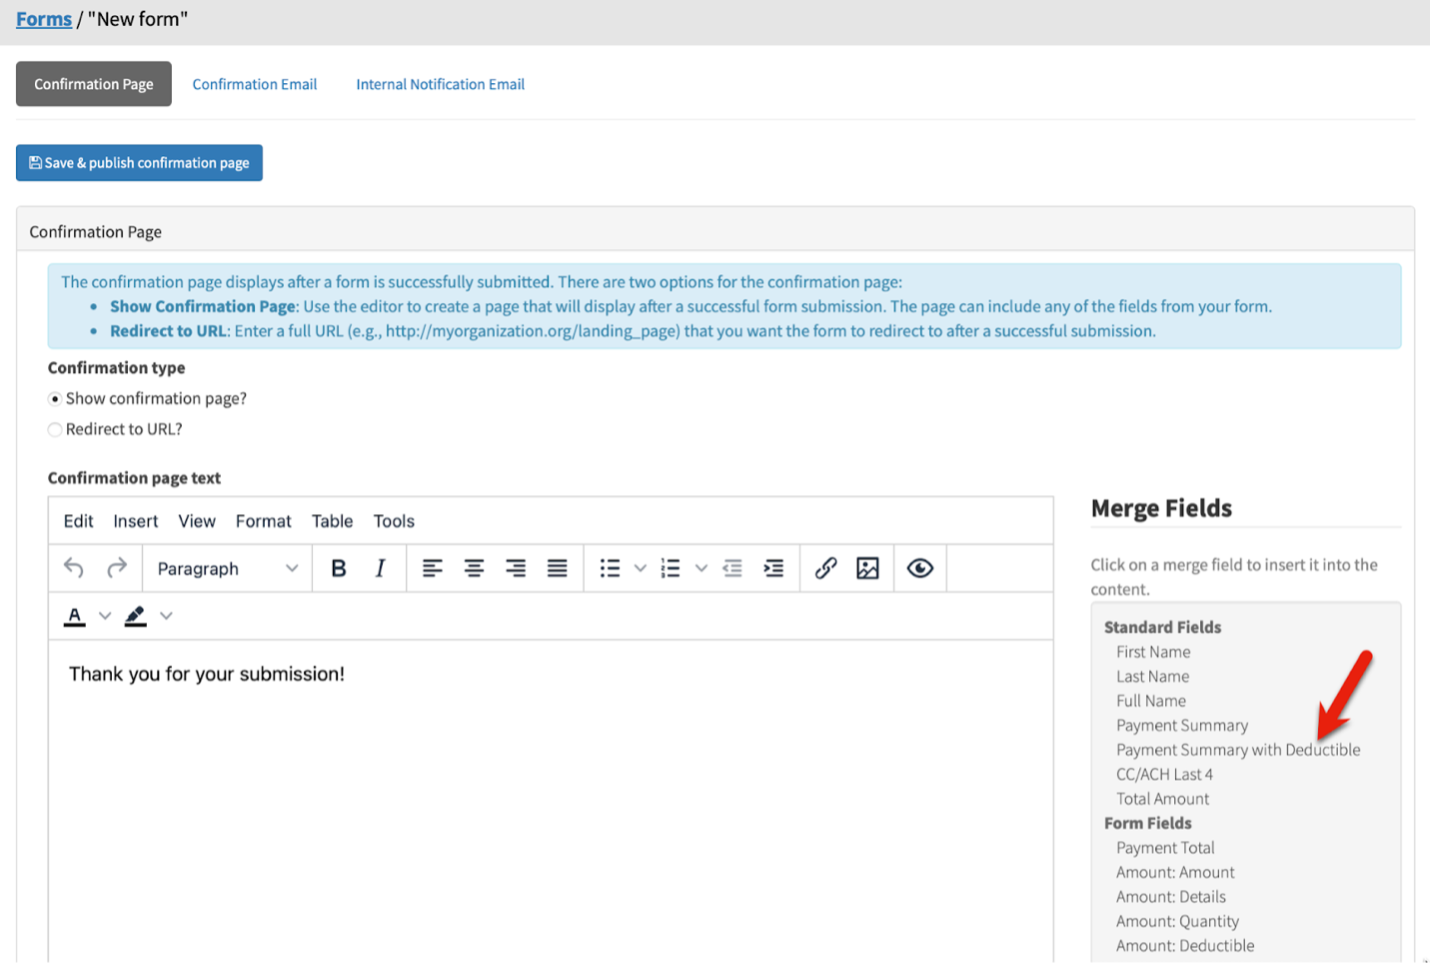Open text color picker arrow
The height and width of the screenshot is (965, 1430).
pos(105,616)
